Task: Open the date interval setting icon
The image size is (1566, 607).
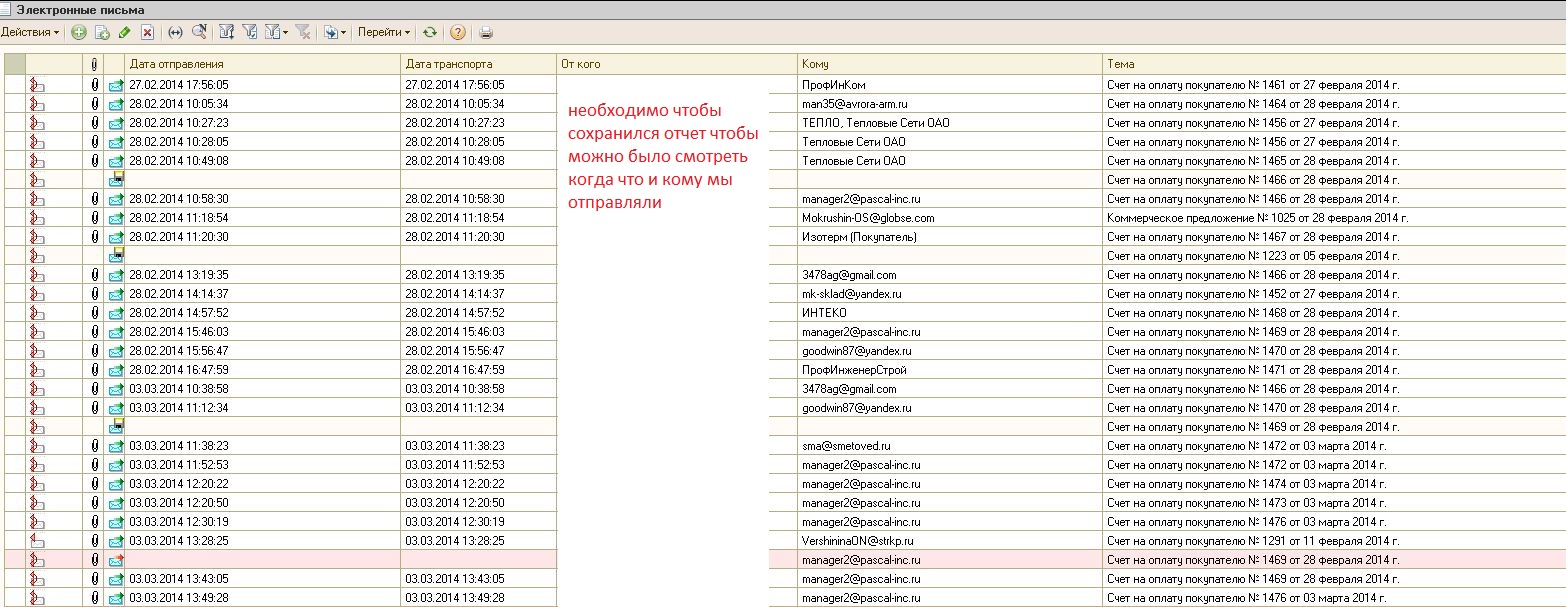Action: [x=175, y=32]
